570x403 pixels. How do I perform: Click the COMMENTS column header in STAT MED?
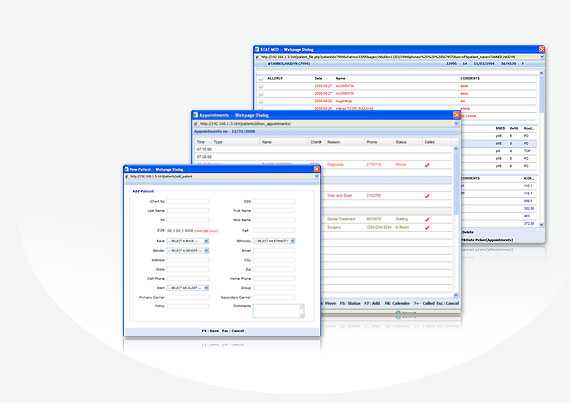470,78
